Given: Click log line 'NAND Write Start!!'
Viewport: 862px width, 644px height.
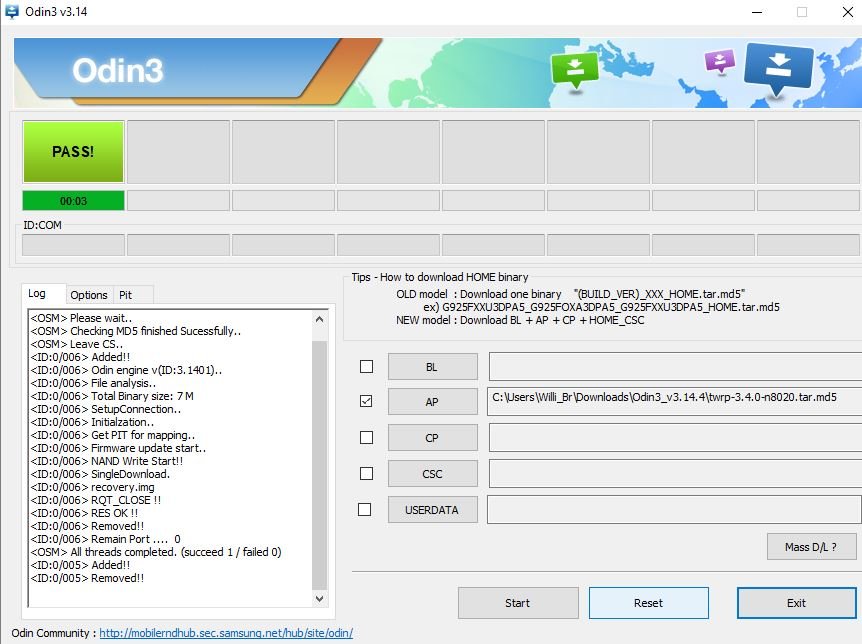Looking at the screenshot, I should point(107,461).
